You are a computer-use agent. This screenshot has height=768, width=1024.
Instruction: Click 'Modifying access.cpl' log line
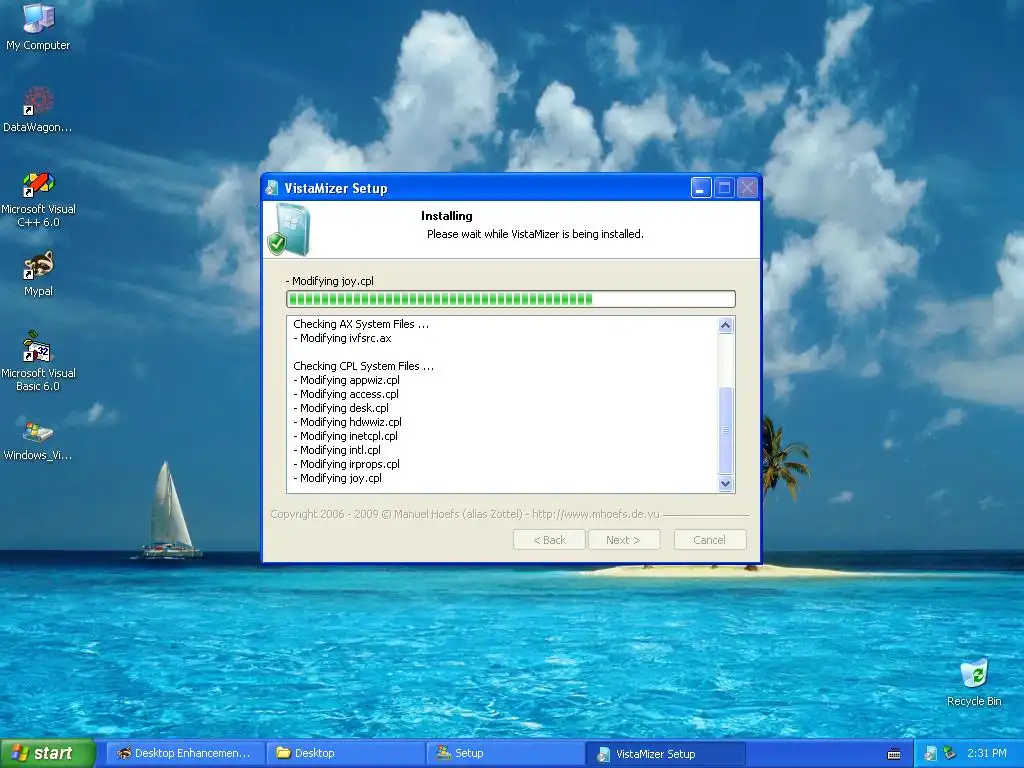pyautogui.click(x=346, y=394)
